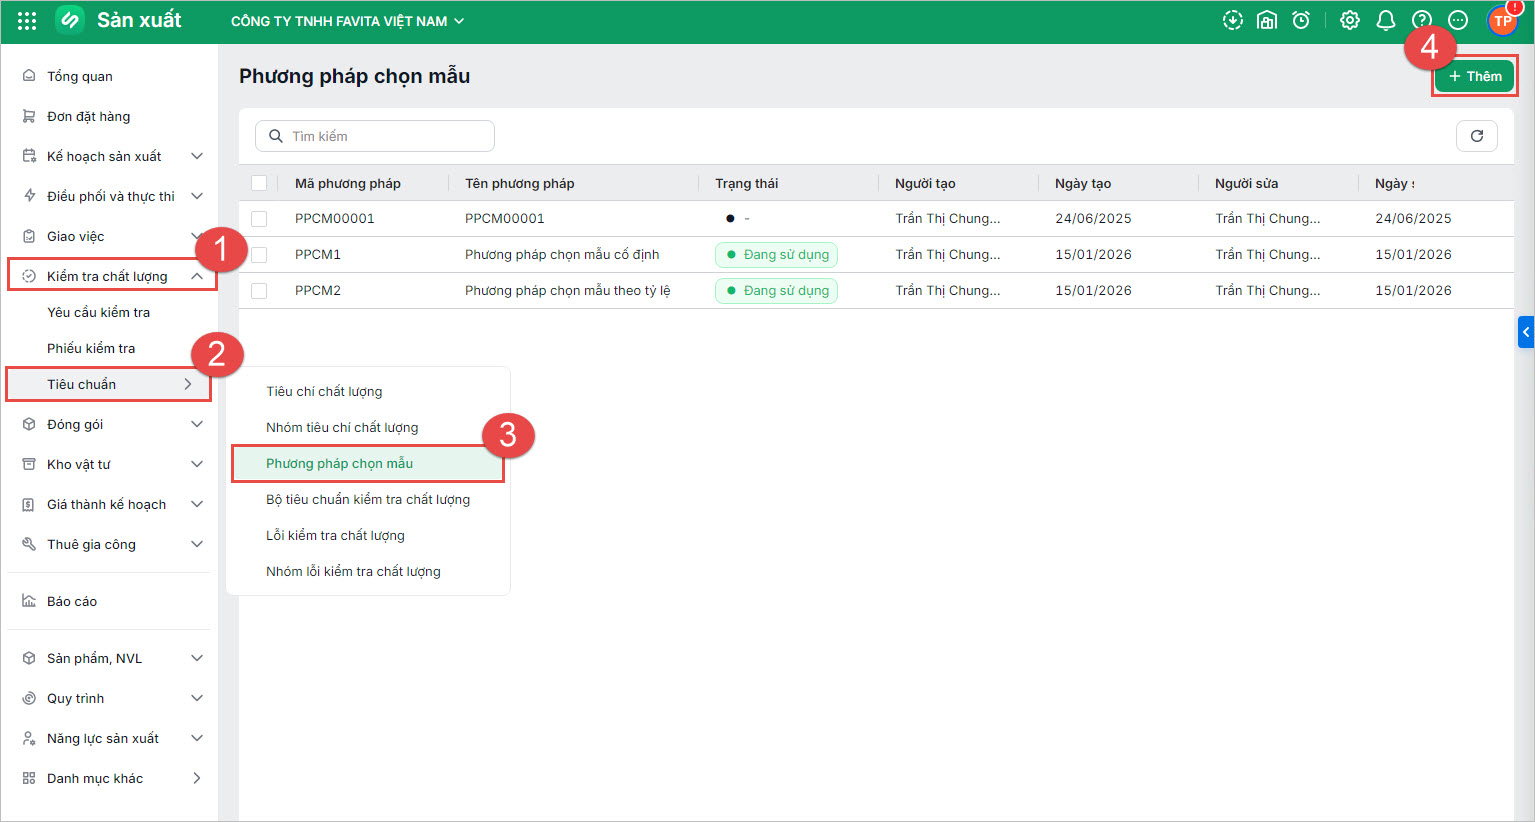The image size is (1535, 822).
Task: Click the PPCM2 method code cell
Action: (318, 290)
